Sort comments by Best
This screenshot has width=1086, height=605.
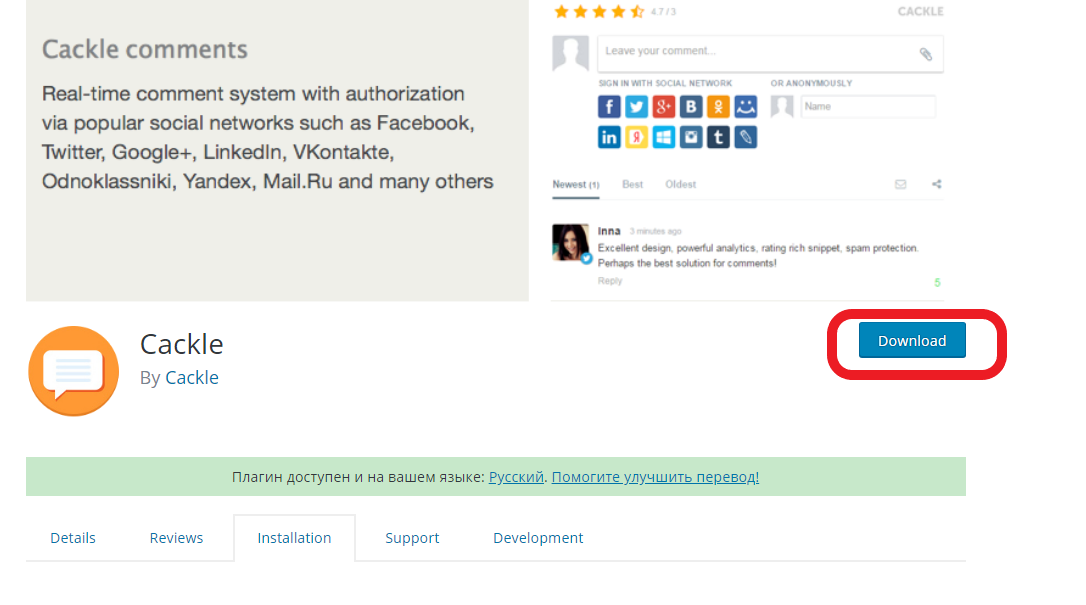click(632, 185)
